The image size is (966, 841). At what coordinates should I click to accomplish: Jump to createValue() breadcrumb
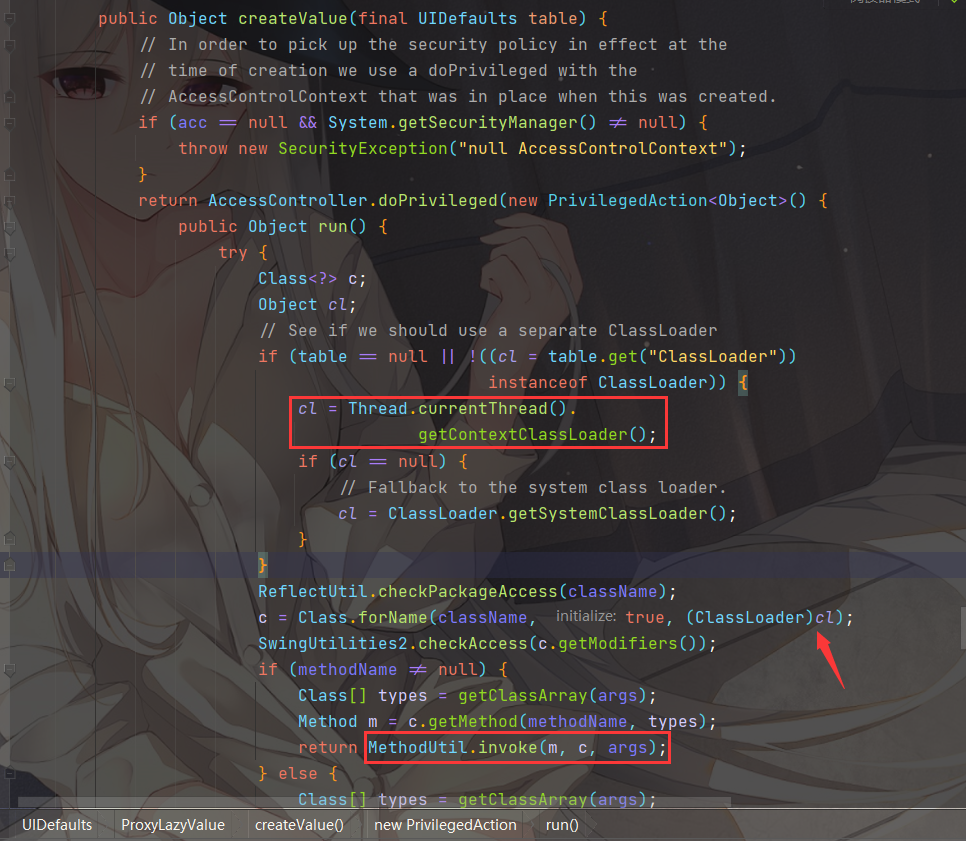[299, 825]
